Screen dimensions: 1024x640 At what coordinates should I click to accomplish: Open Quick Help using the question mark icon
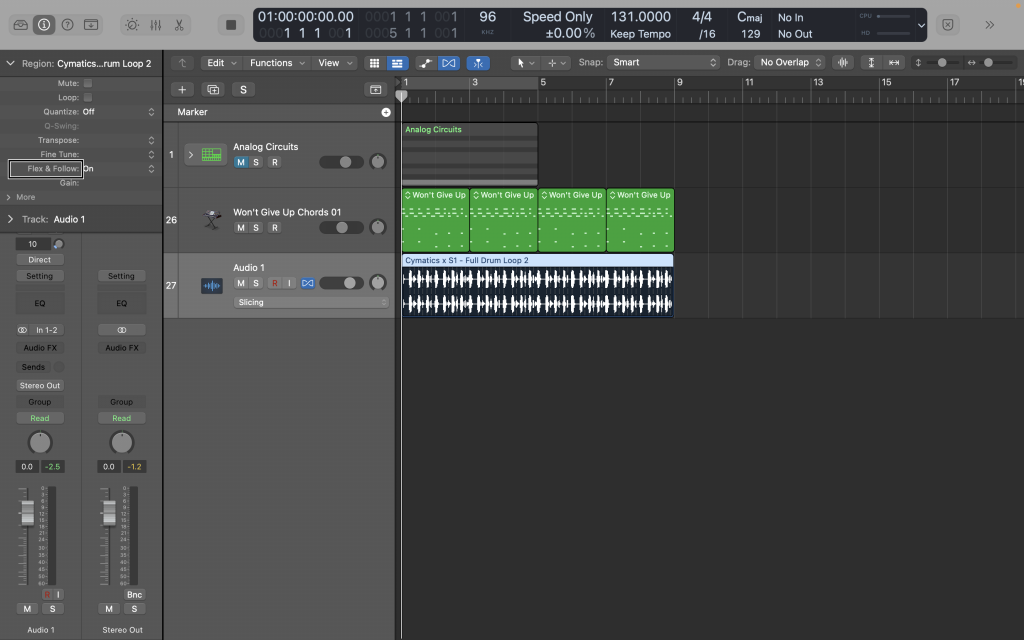(67, 23)
